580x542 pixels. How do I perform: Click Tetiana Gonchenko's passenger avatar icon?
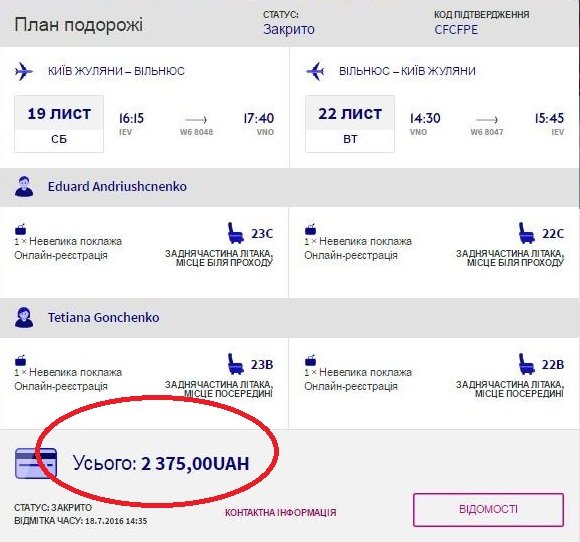coord(24,317)
